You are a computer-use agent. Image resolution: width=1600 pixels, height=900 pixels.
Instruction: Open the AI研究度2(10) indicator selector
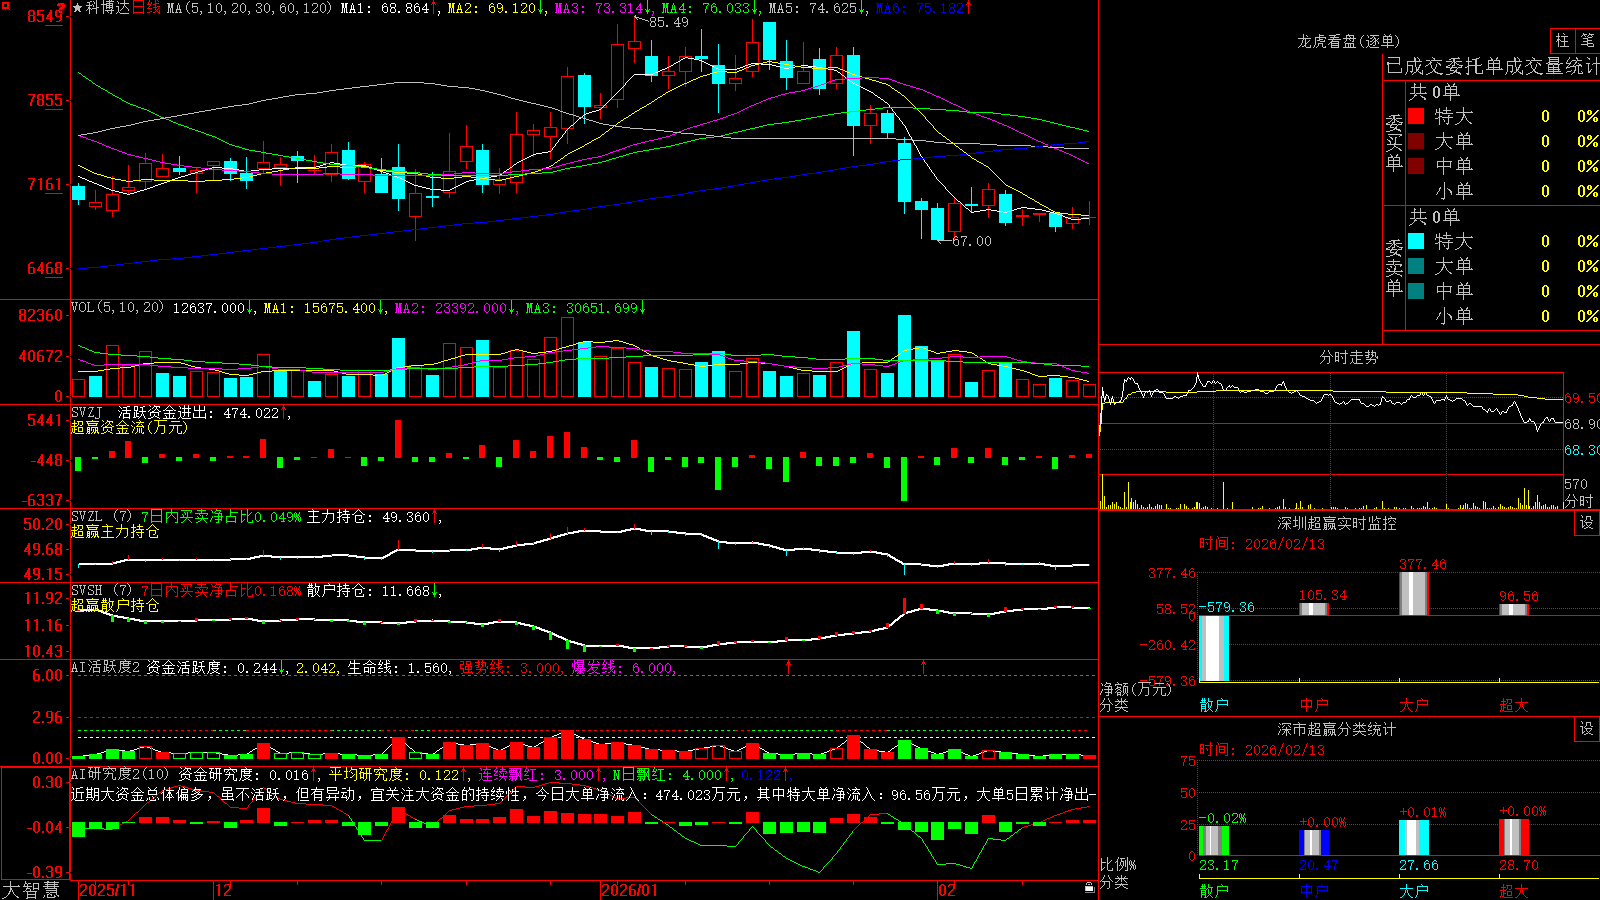[x=120, y=774]
